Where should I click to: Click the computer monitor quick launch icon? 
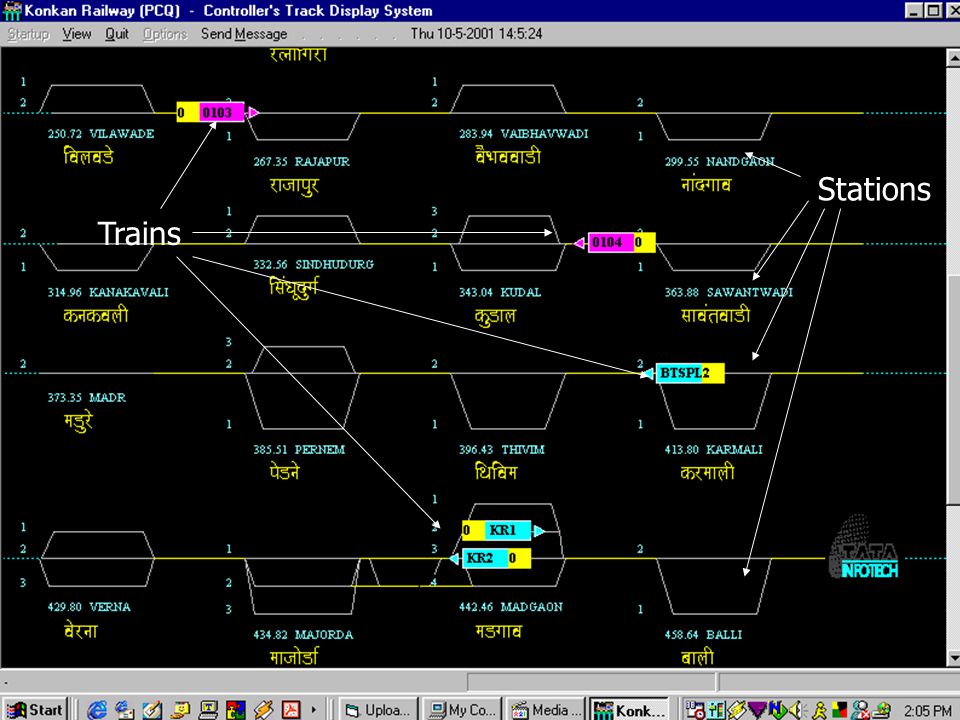pos(208,710)
